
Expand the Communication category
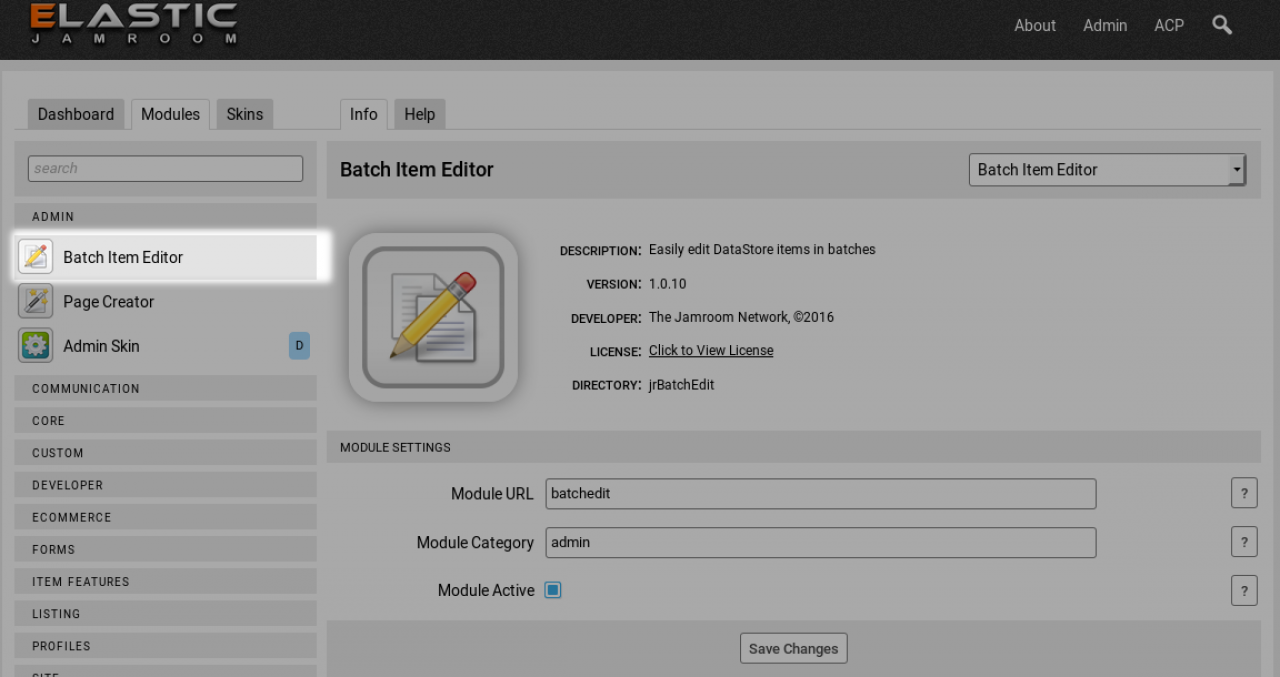(x=165, y=388)
